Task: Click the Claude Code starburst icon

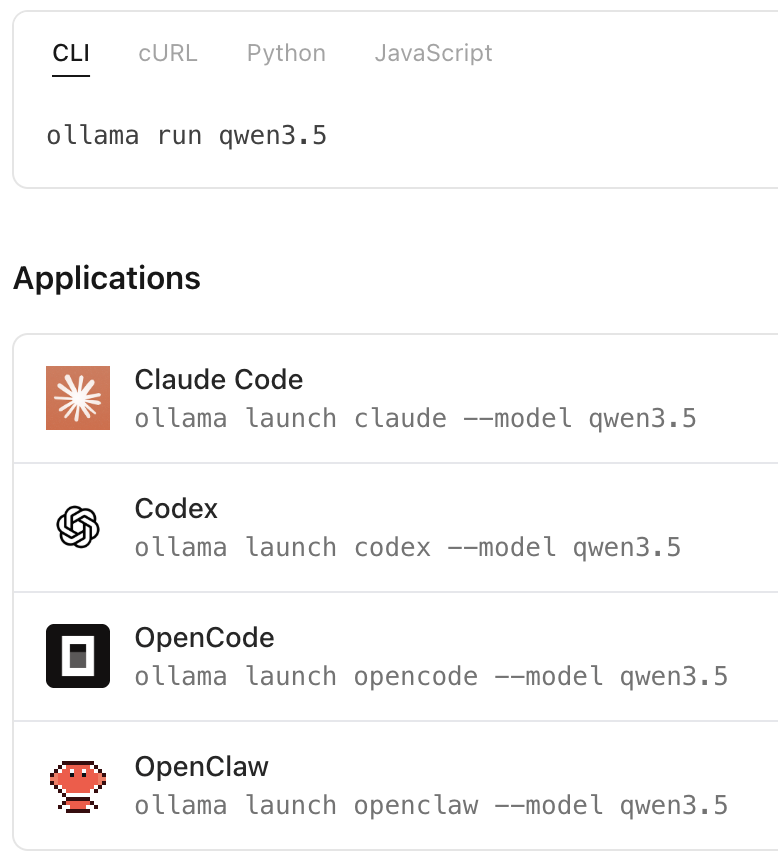Action: [x=78, y=398]
